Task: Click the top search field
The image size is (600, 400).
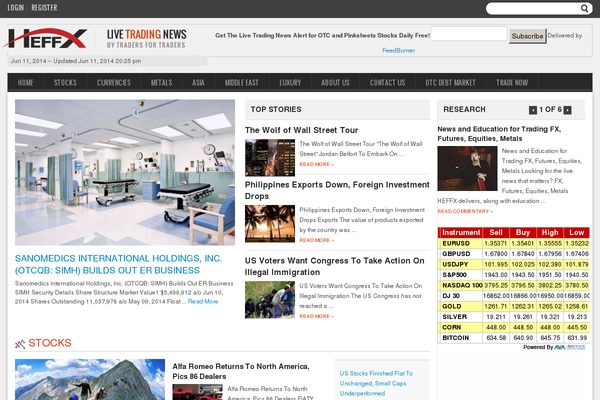Action: pos(533,8)
